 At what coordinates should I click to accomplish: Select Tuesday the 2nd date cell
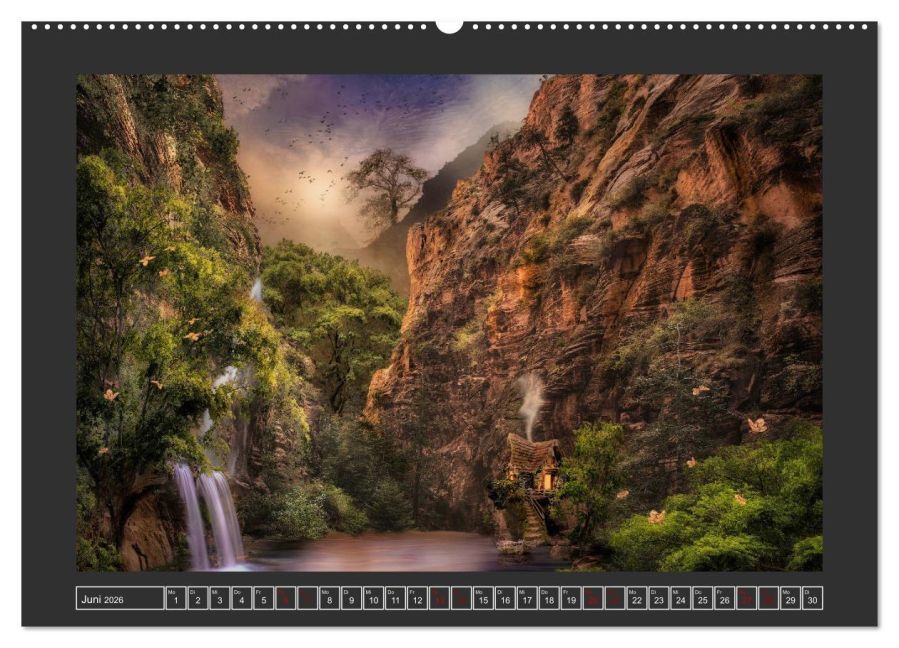(198, 598)
